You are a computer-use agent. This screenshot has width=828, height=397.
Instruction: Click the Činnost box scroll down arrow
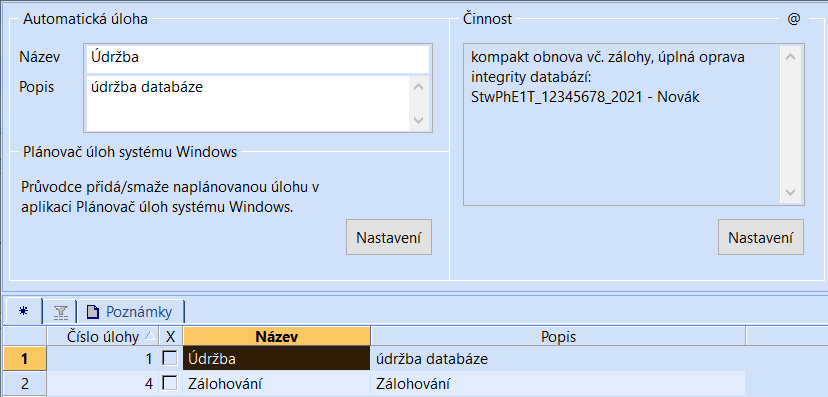(791, 192)
